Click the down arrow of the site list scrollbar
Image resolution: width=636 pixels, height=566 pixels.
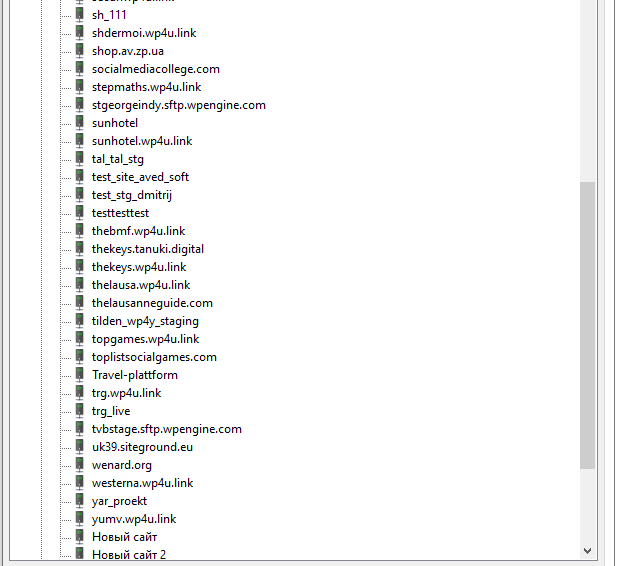[587, 551]
